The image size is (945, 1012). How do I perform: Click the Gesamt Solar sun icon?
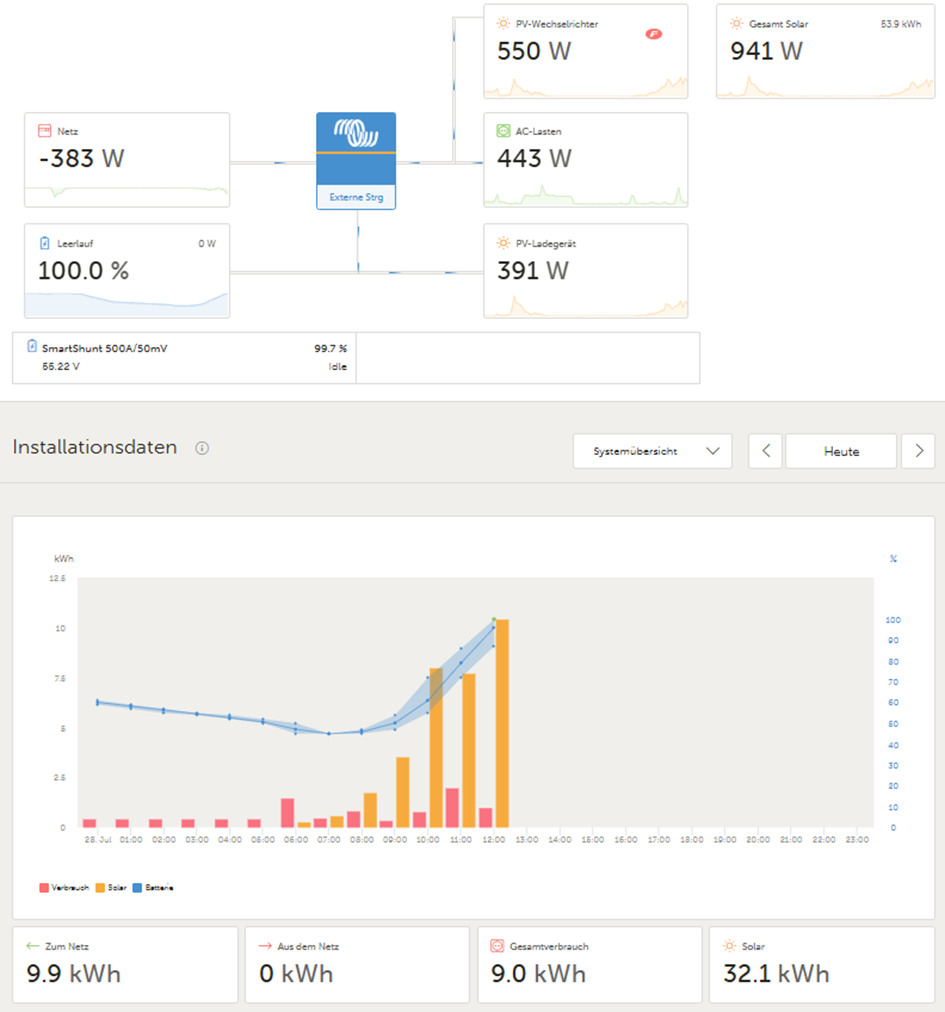[x=736, y=24]
